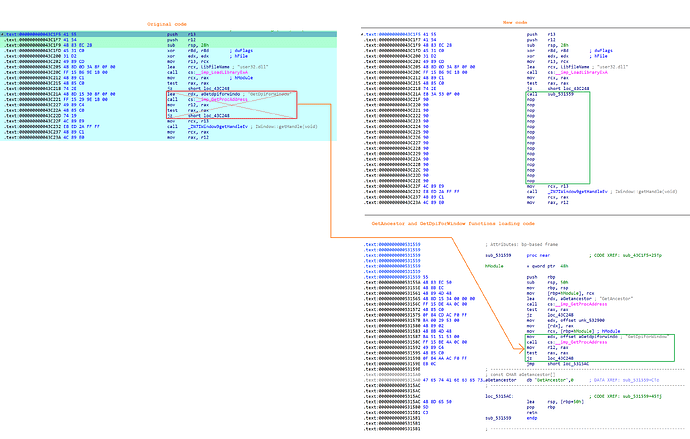This screenshot has height=439, width=690.
Task: Click the "user32.dll" string in New code
Action: [613, 67]
